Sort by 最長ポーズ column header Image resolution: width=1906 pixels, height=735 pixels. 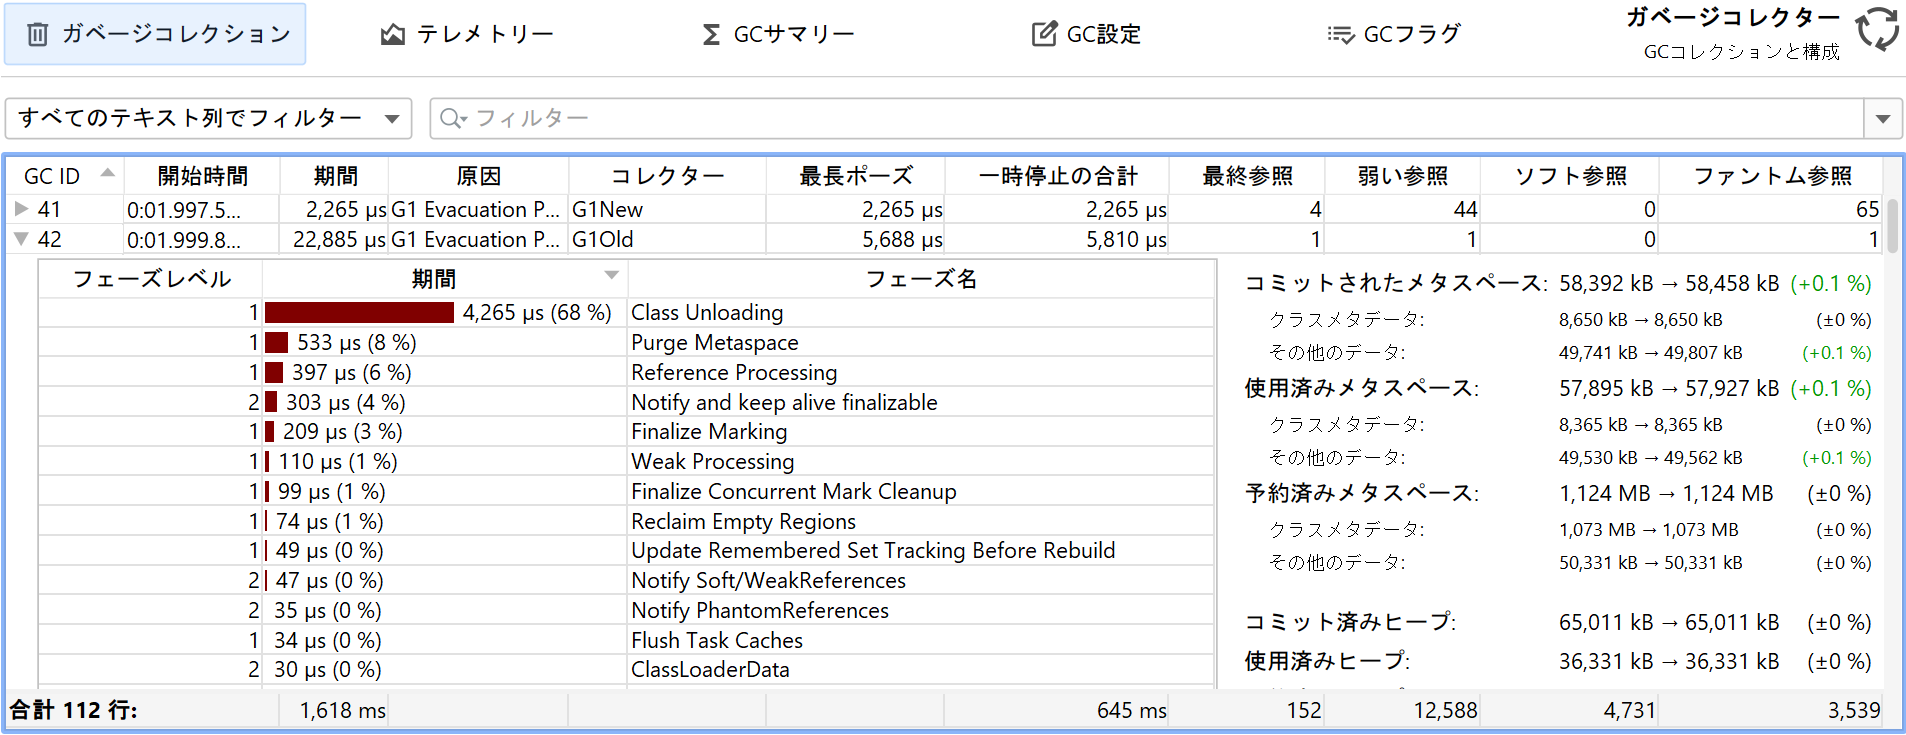tap(855, 176)
